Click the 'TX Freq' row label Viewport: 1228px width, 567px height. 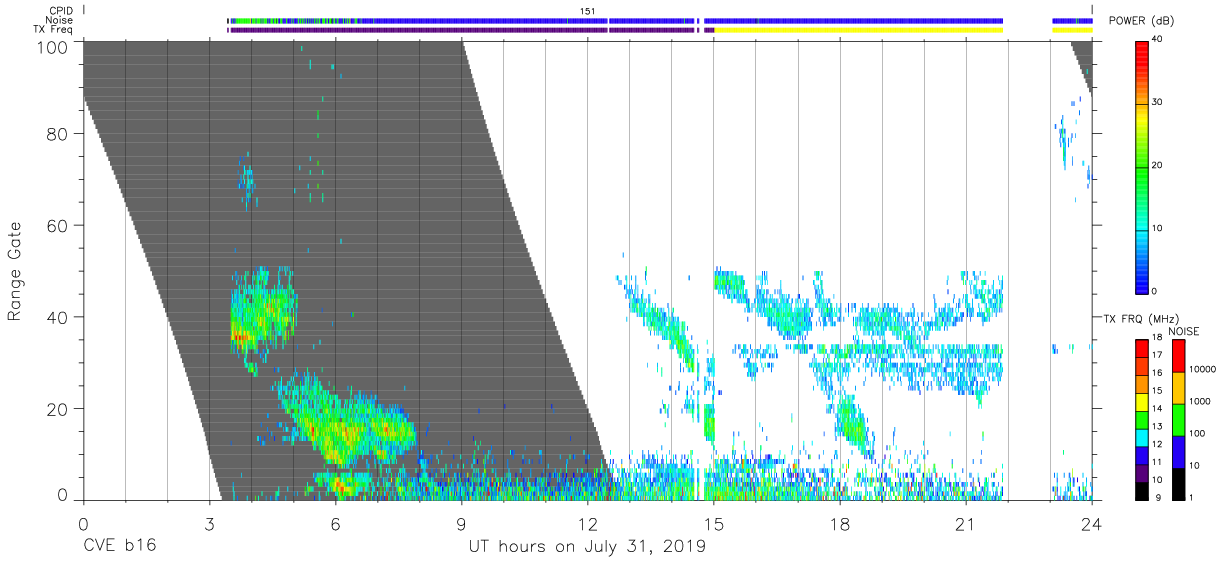(54, 30)
